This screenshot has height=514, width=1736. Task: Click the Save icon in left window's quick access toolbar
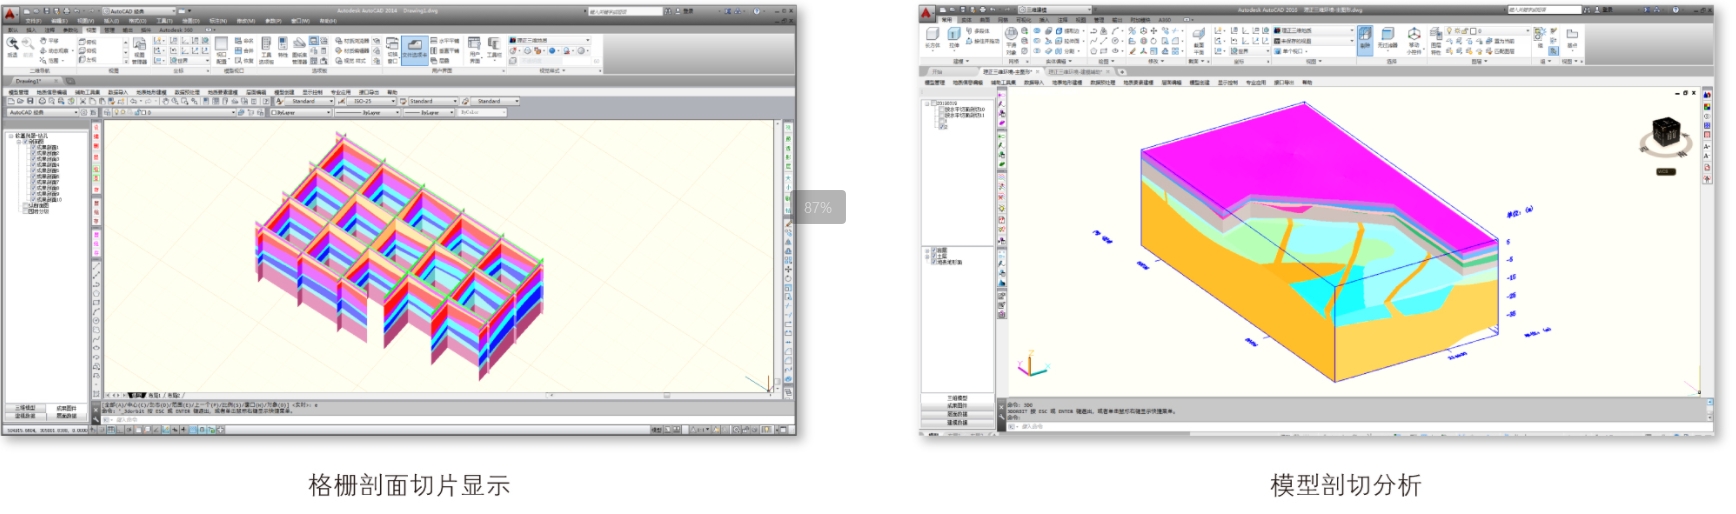[44, 11]
